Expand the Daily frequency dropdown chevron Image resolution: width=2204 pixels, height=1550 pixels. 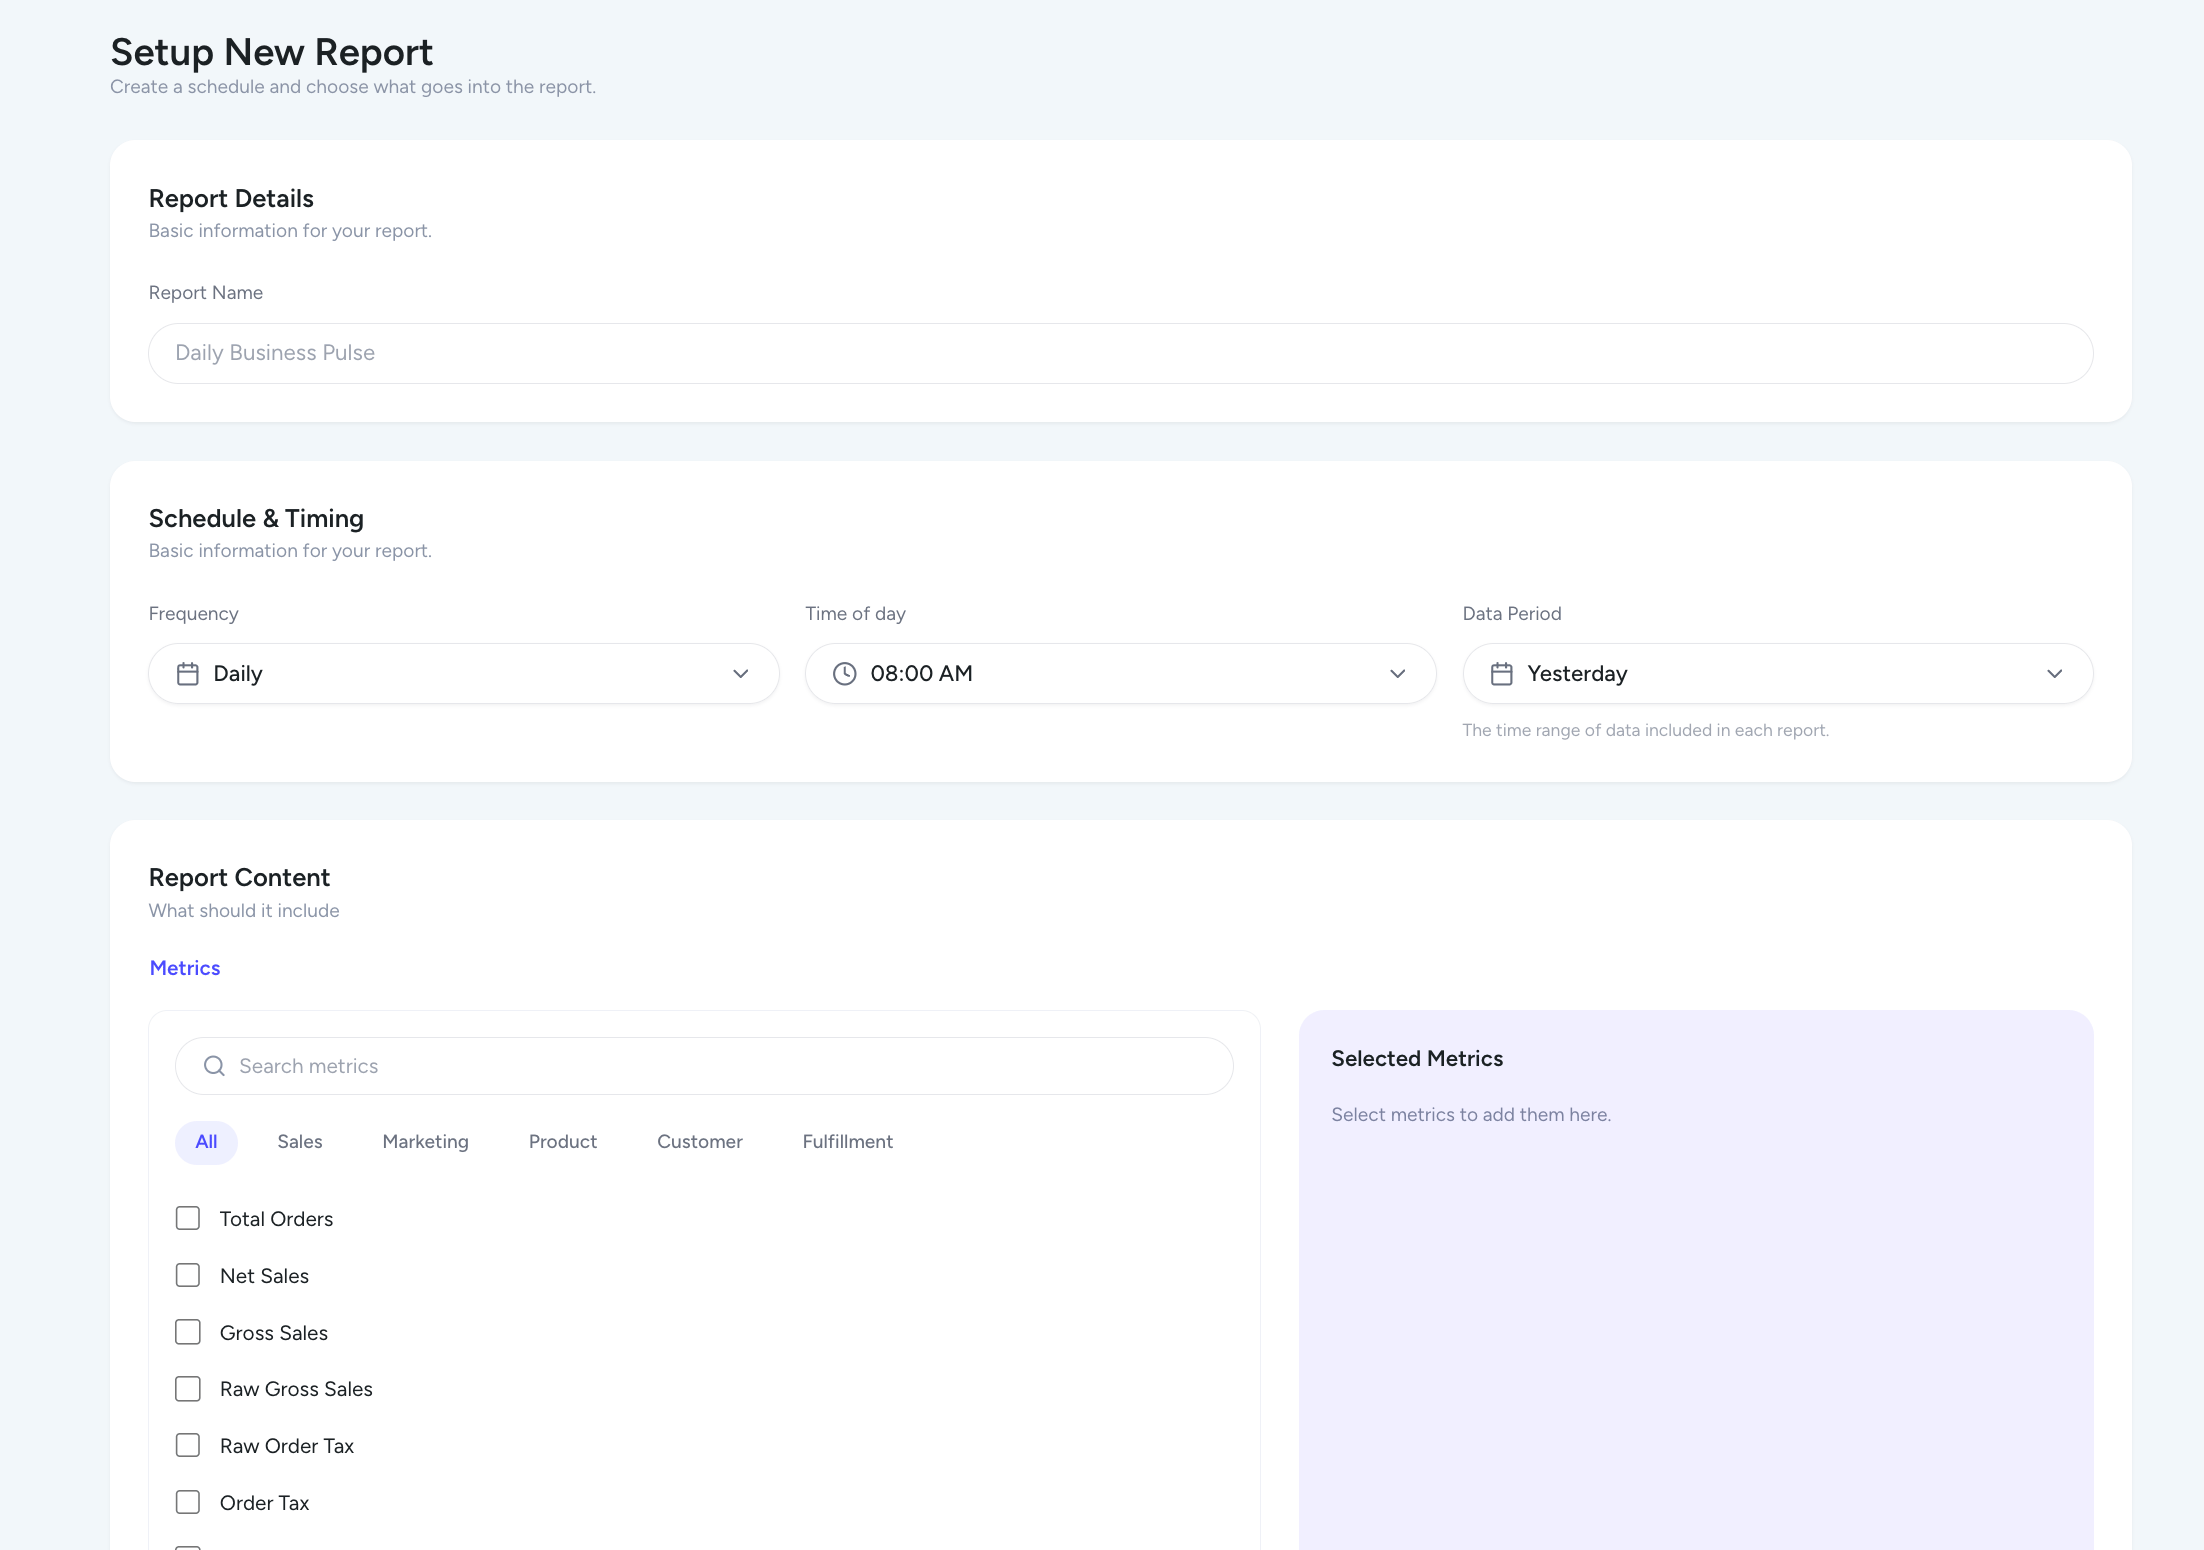[740, 674]
